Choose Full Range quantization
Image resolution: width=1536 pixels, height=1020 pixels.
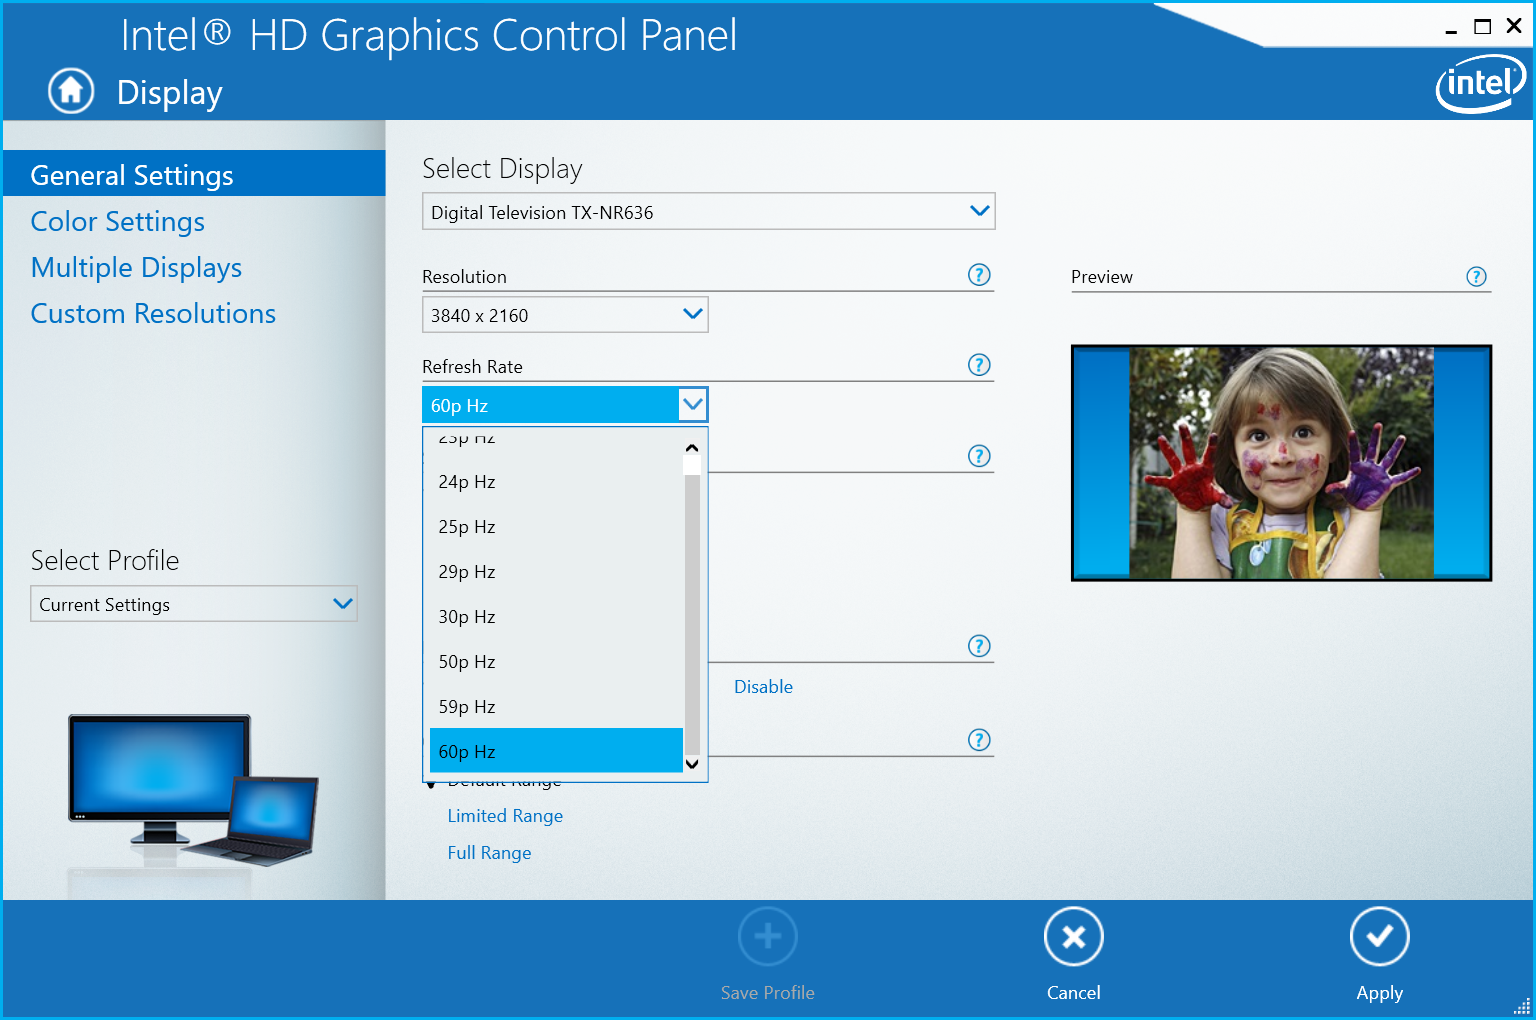489,853
